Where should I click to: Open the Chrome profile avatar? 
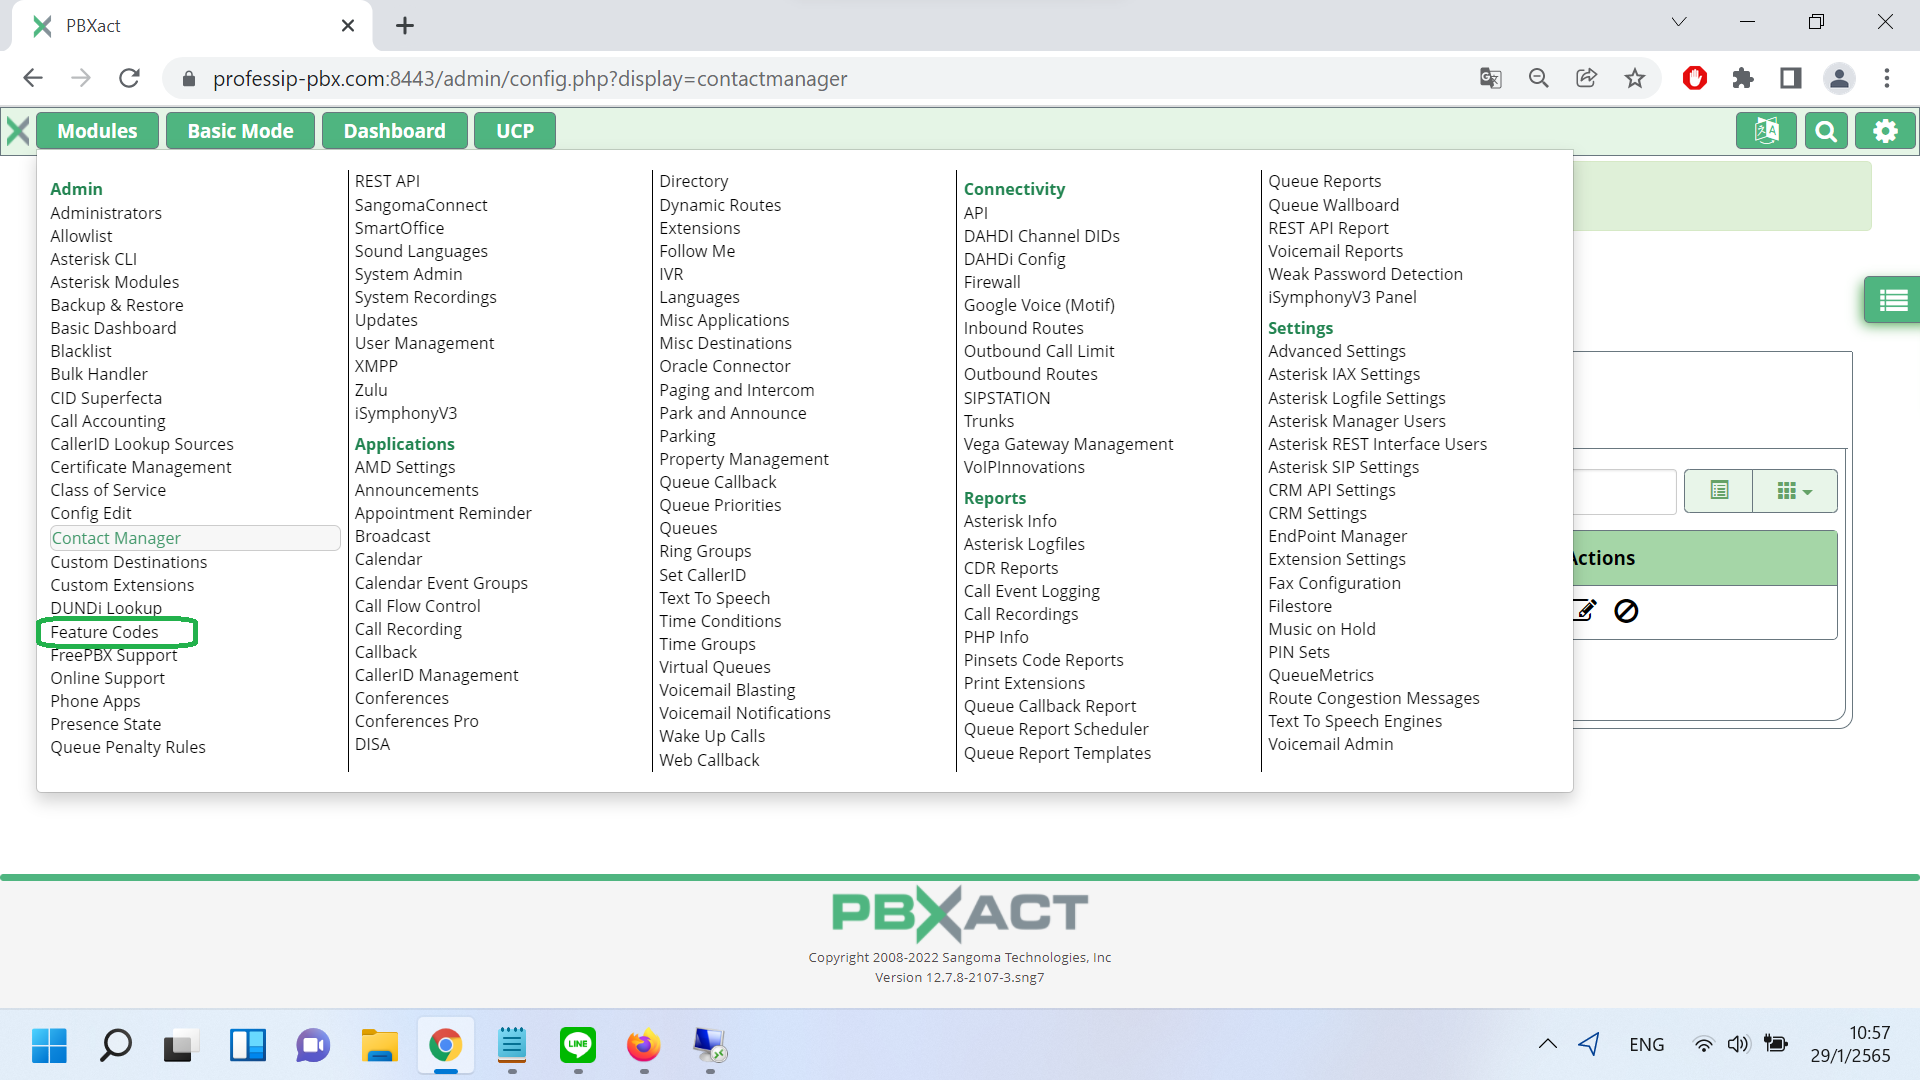[x=1839, y=78]
